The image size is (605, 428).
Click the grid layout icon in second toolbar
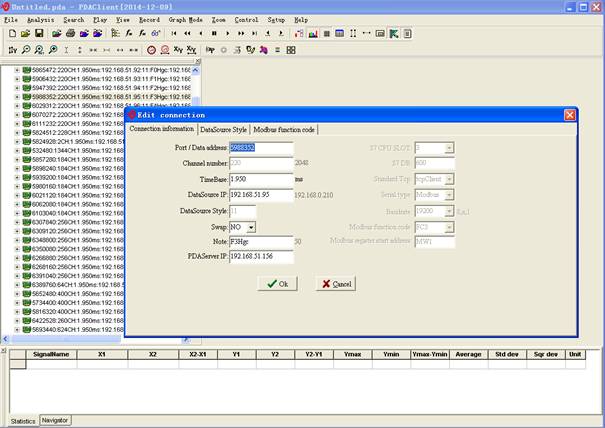click(291, 48)
